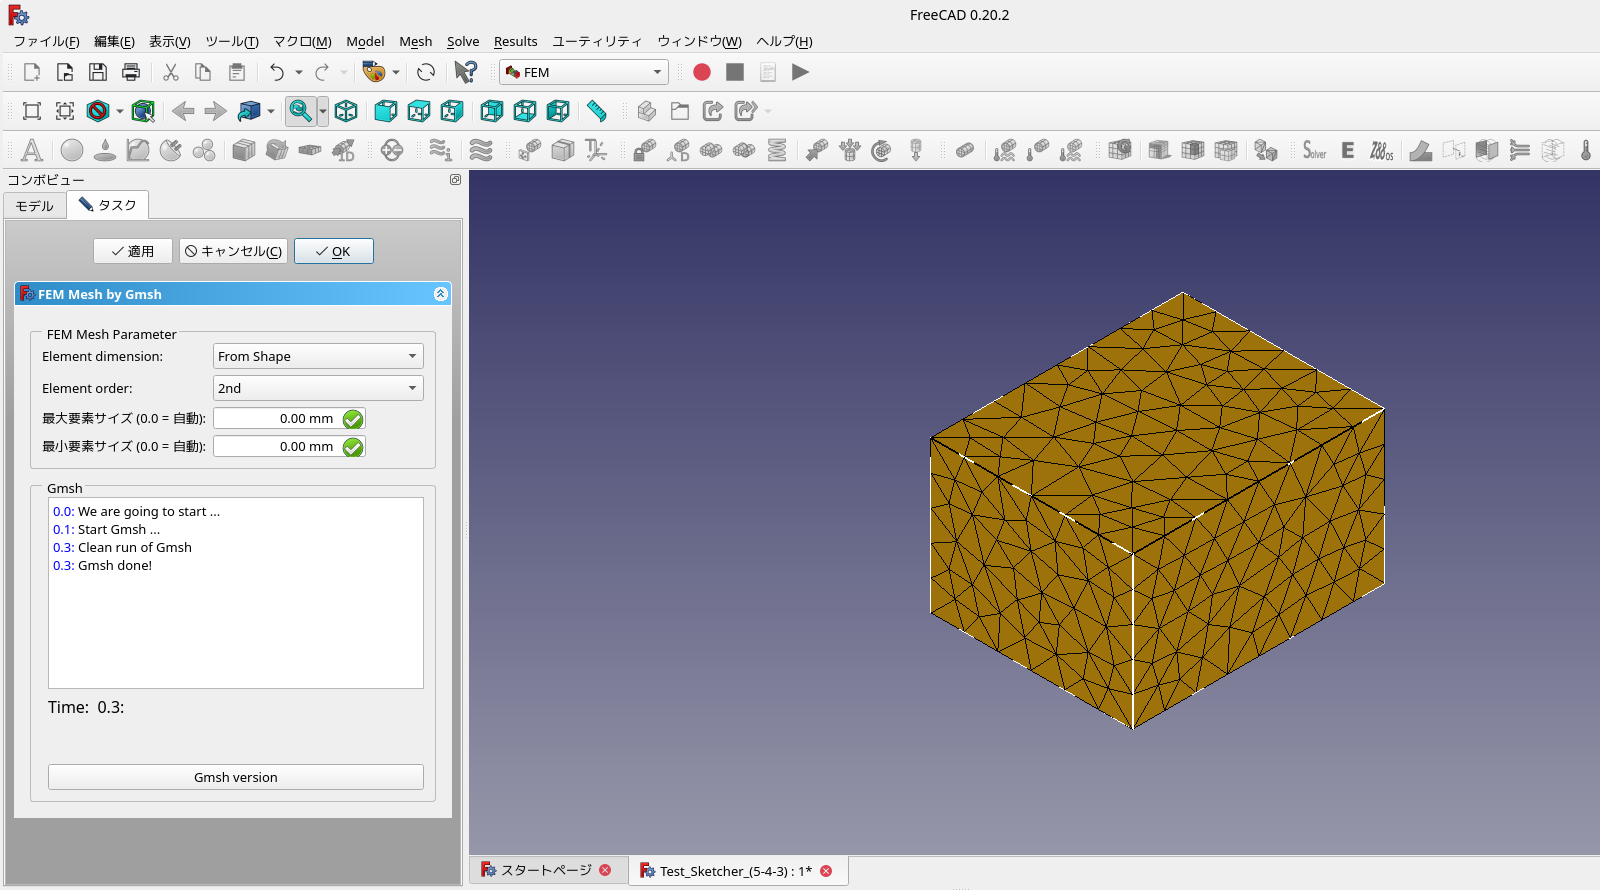
Task: Open the Mesh menu
Action: (416, 41)
